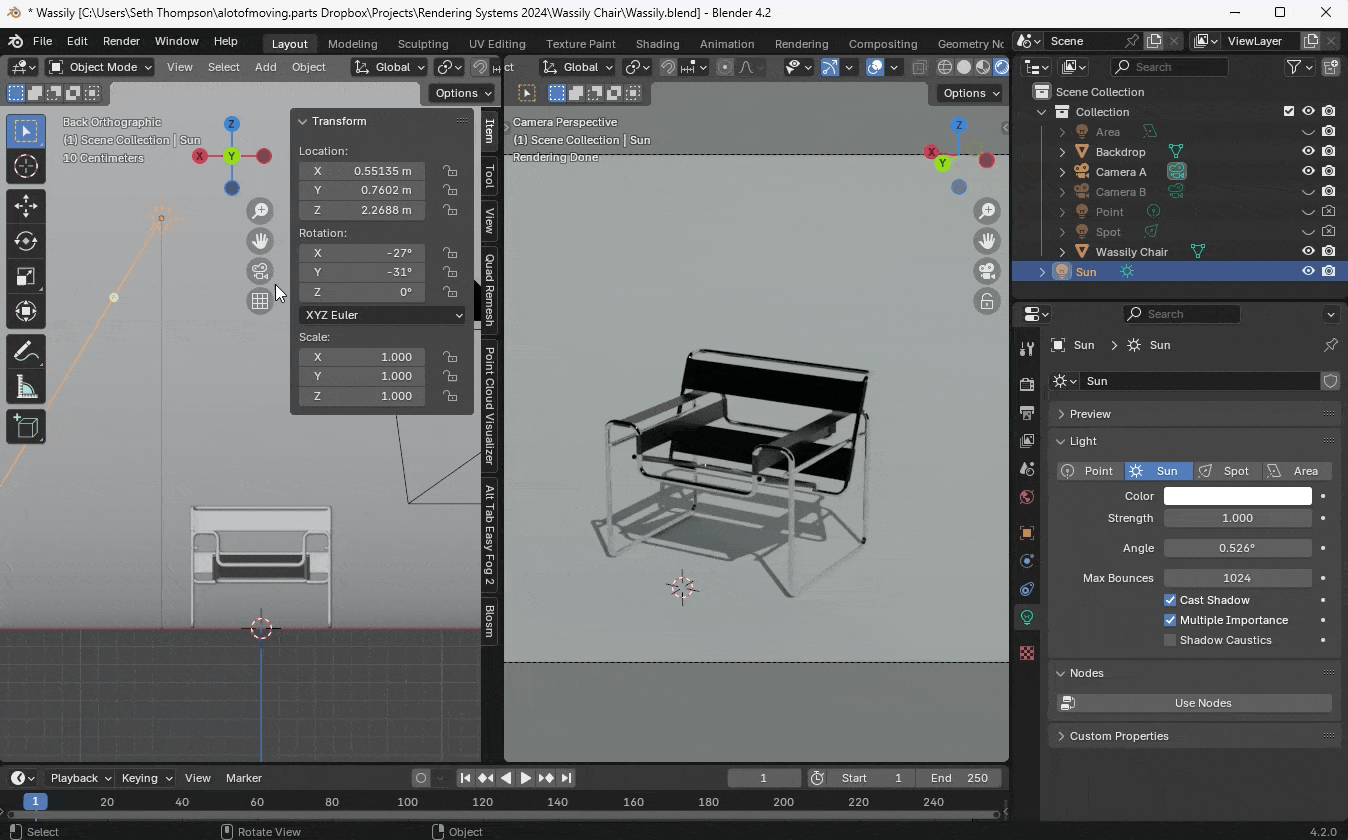Image resolution: width=1348 pixels, height=840 pixels.
Task: Open the World properties tab
Action: tap(1026, 497)
